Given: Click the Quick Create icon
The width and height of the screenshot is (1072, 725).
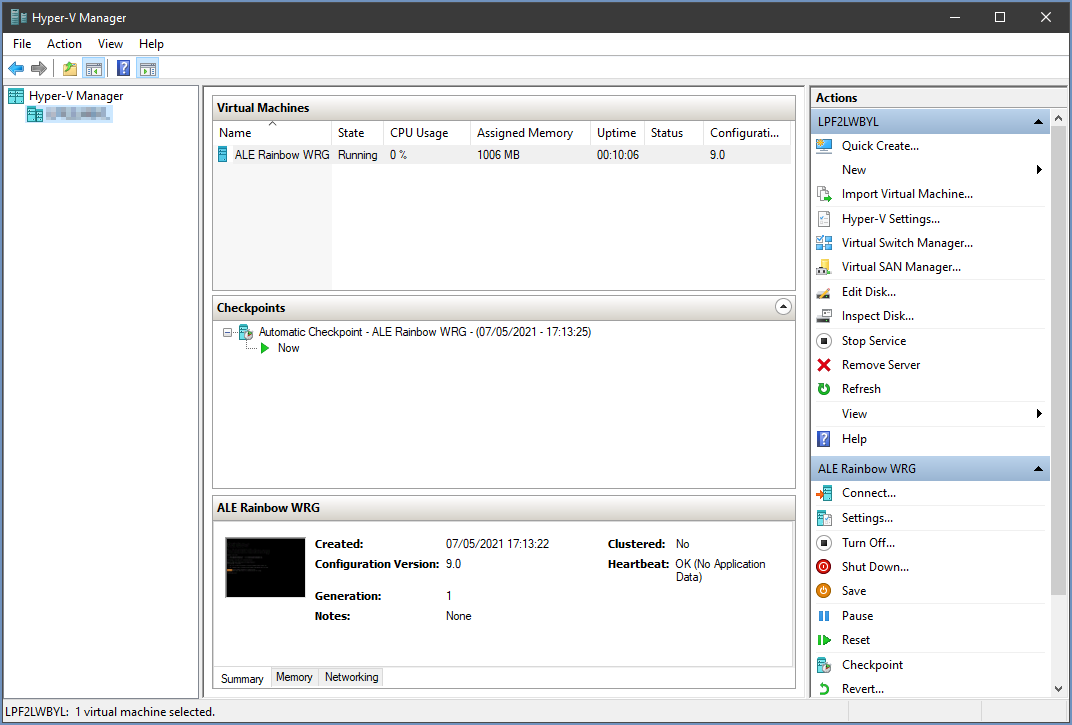Looking at the screenshot, I should tap(824, 146).
